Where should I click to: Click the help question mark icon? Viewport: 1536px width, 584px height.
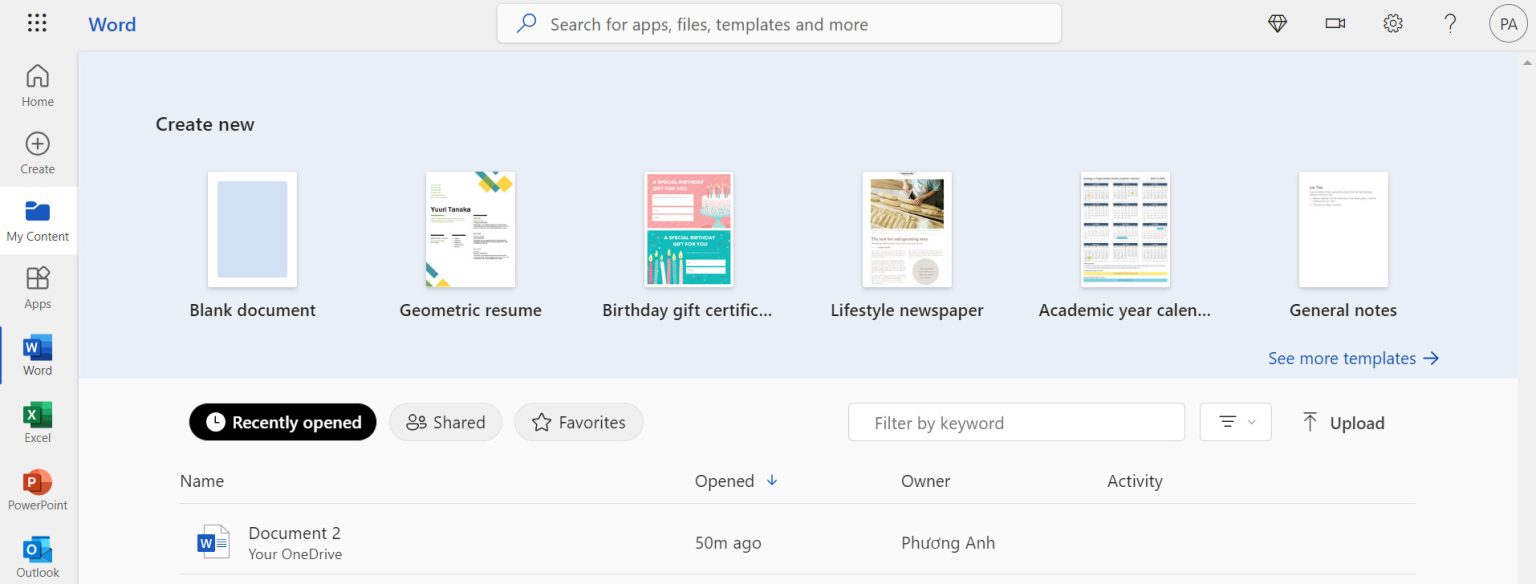point(1450,24)
